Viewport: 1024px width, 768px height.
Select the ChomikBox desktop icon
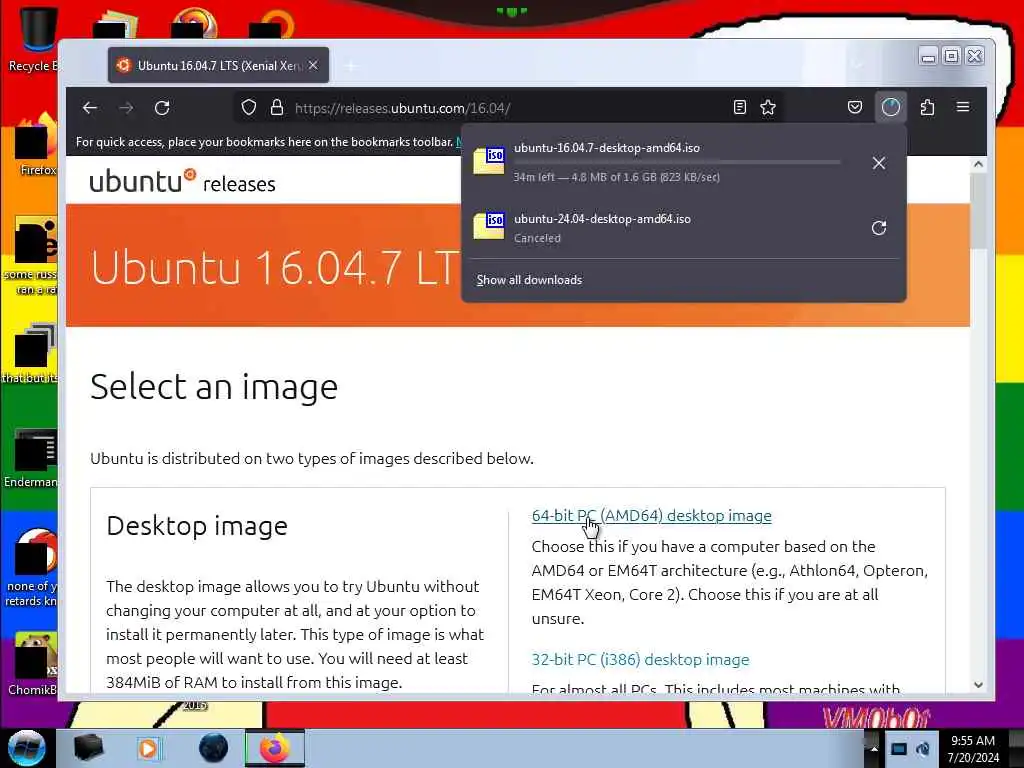click(x=33, y=664)
